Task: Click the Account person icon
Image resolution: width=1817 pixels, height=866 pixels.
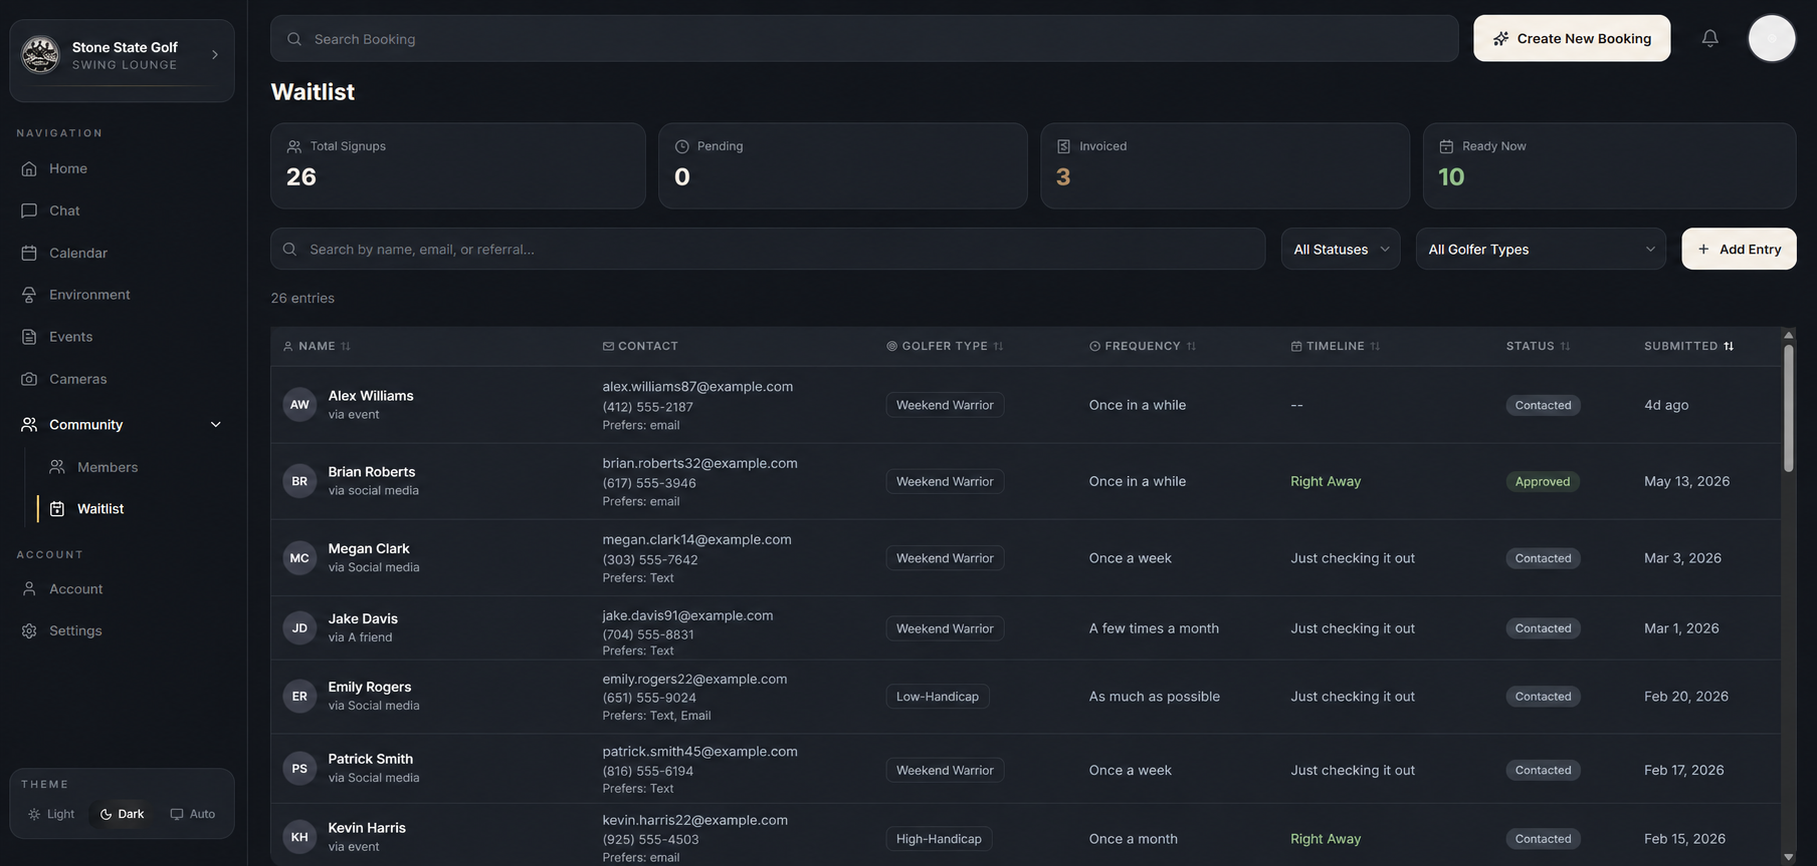Action: [x=29, y=589]
